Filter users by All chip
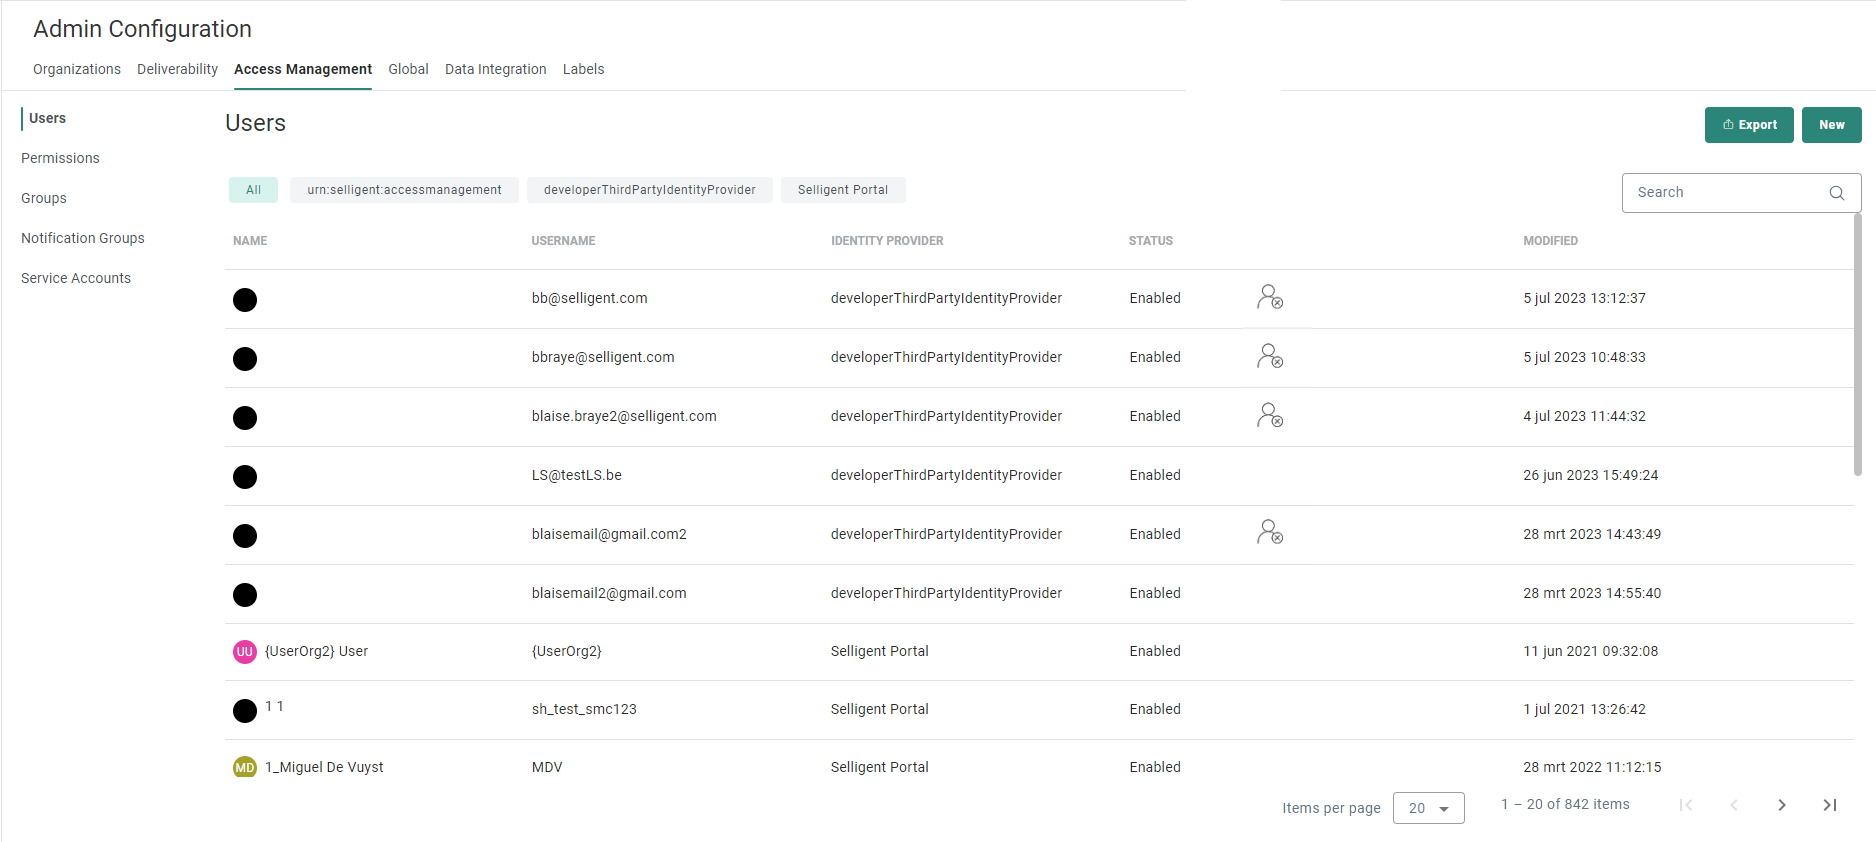This screenshot has height=842, width=1876. click(x=253, y=190)
